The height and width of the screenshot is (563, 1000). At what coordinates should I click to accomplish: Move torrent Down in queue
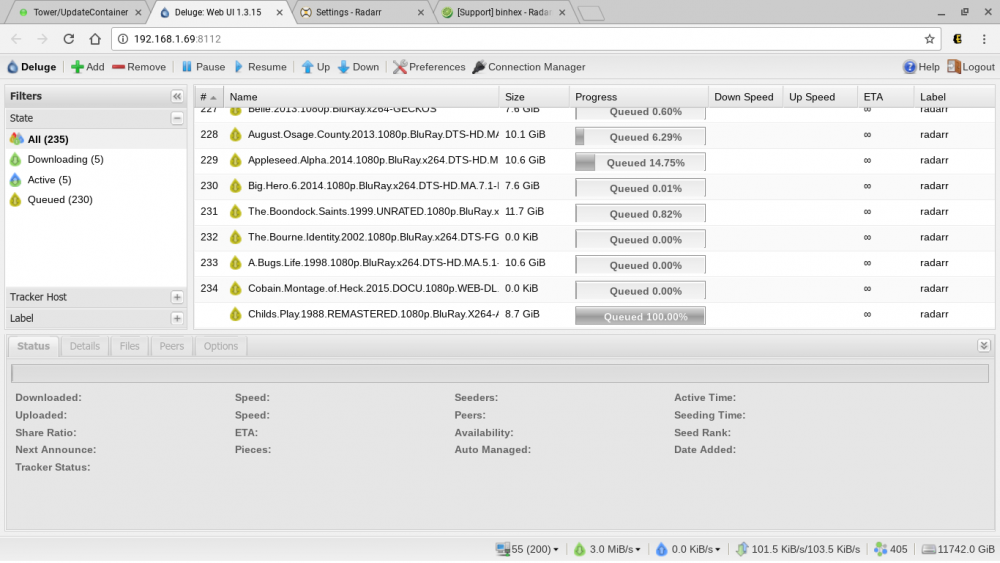point(358,67)
